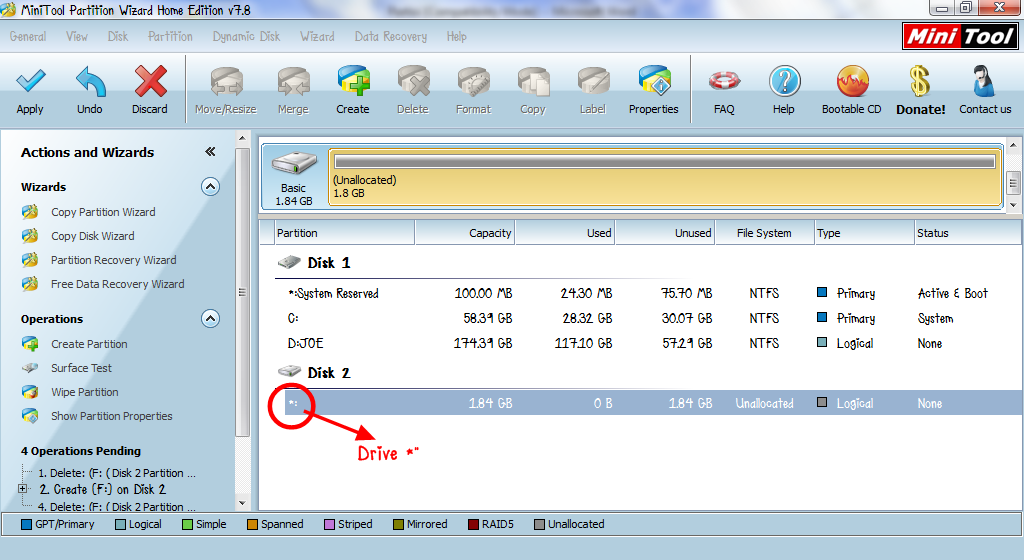Viewport: 1024px width, 560px height.
Task: Undo the last operation
Action: click(x=89, y=91)
